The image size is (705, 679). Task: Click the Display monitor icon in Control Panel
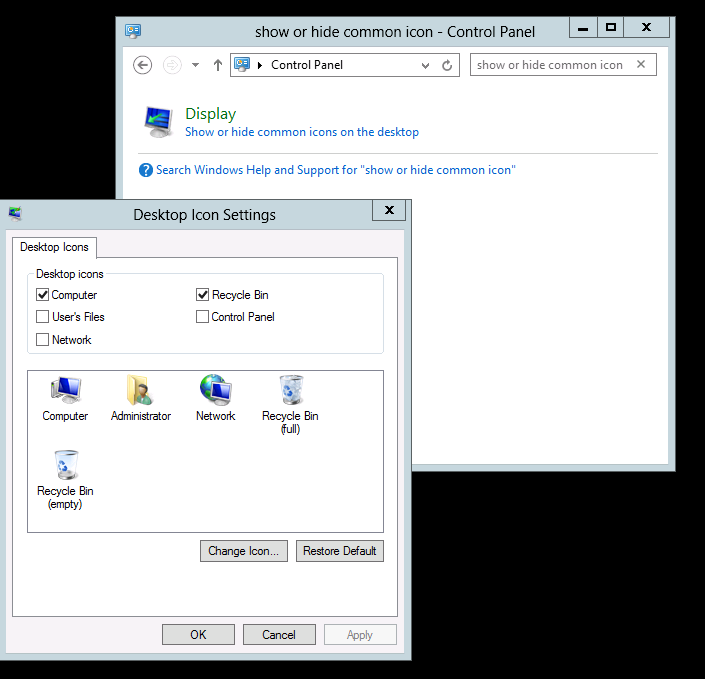point(158,121)
